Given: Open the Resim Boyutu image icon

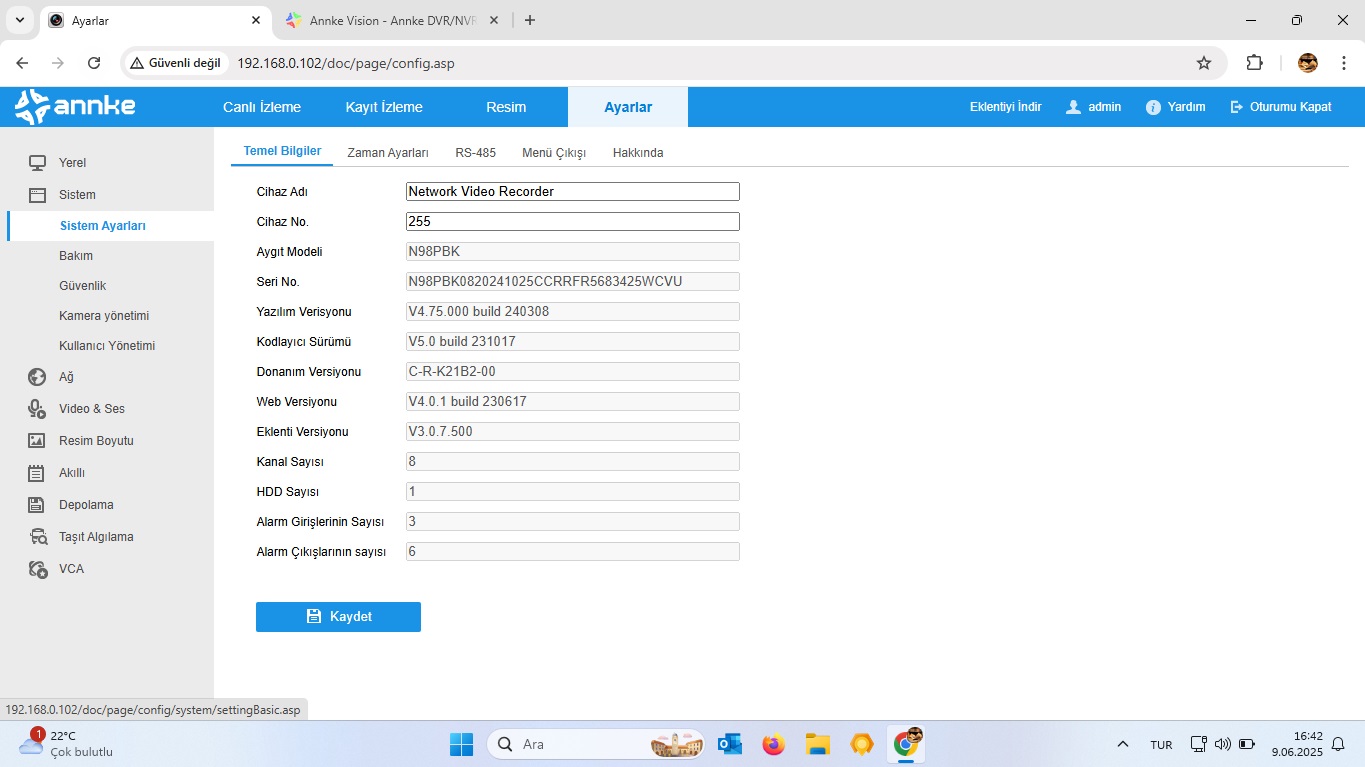Looking at the screenshot, I should tap(37, 441).
